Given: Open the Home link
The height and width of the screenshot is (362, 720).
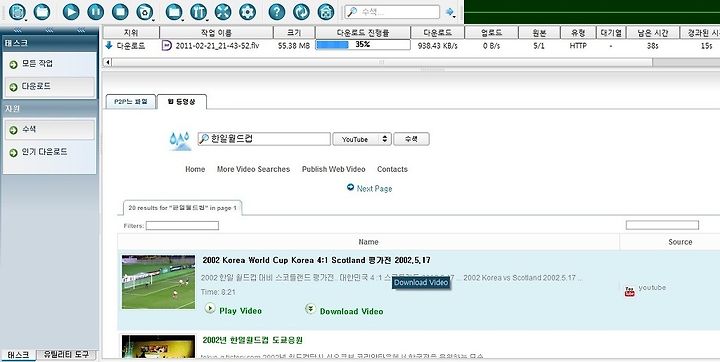Looking at the screenshot, I should coord(195,169).
